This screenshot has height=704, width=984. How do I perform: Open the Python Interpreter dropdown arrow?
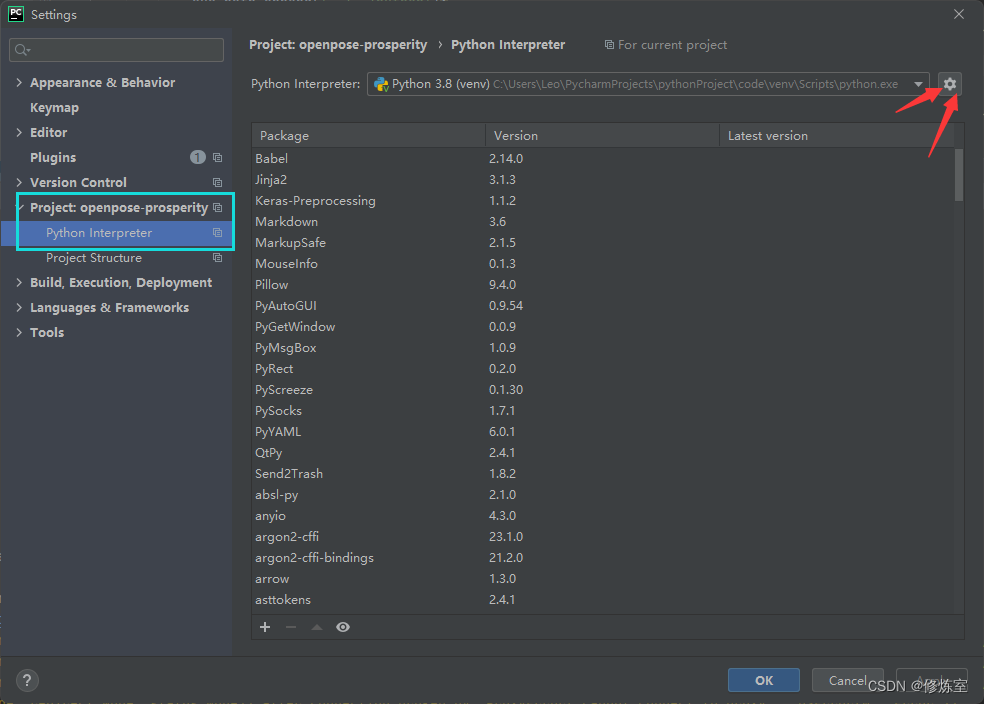[918, 84]
